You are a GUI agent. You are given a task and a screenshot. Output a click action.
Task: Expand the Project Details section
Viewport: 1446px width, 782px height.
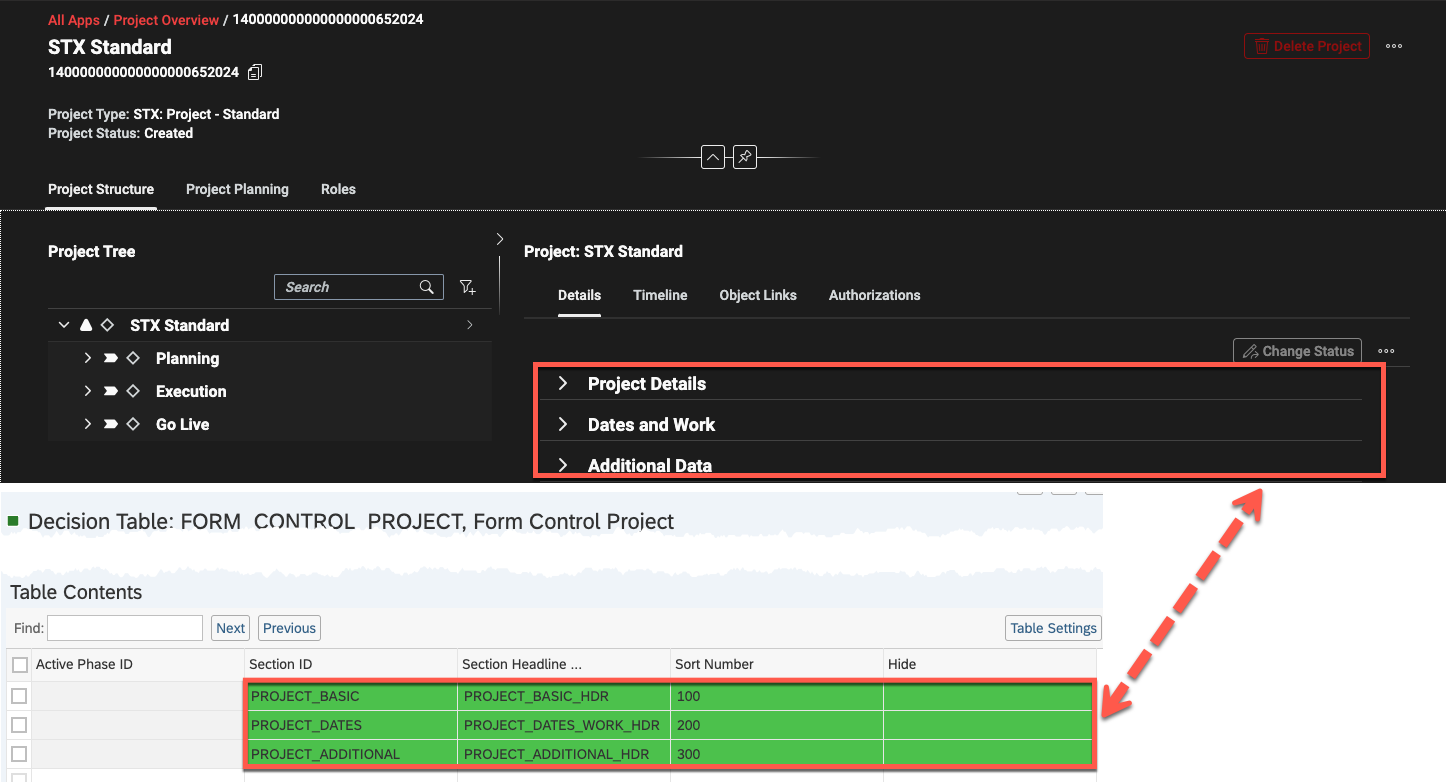tap(563, 384)
